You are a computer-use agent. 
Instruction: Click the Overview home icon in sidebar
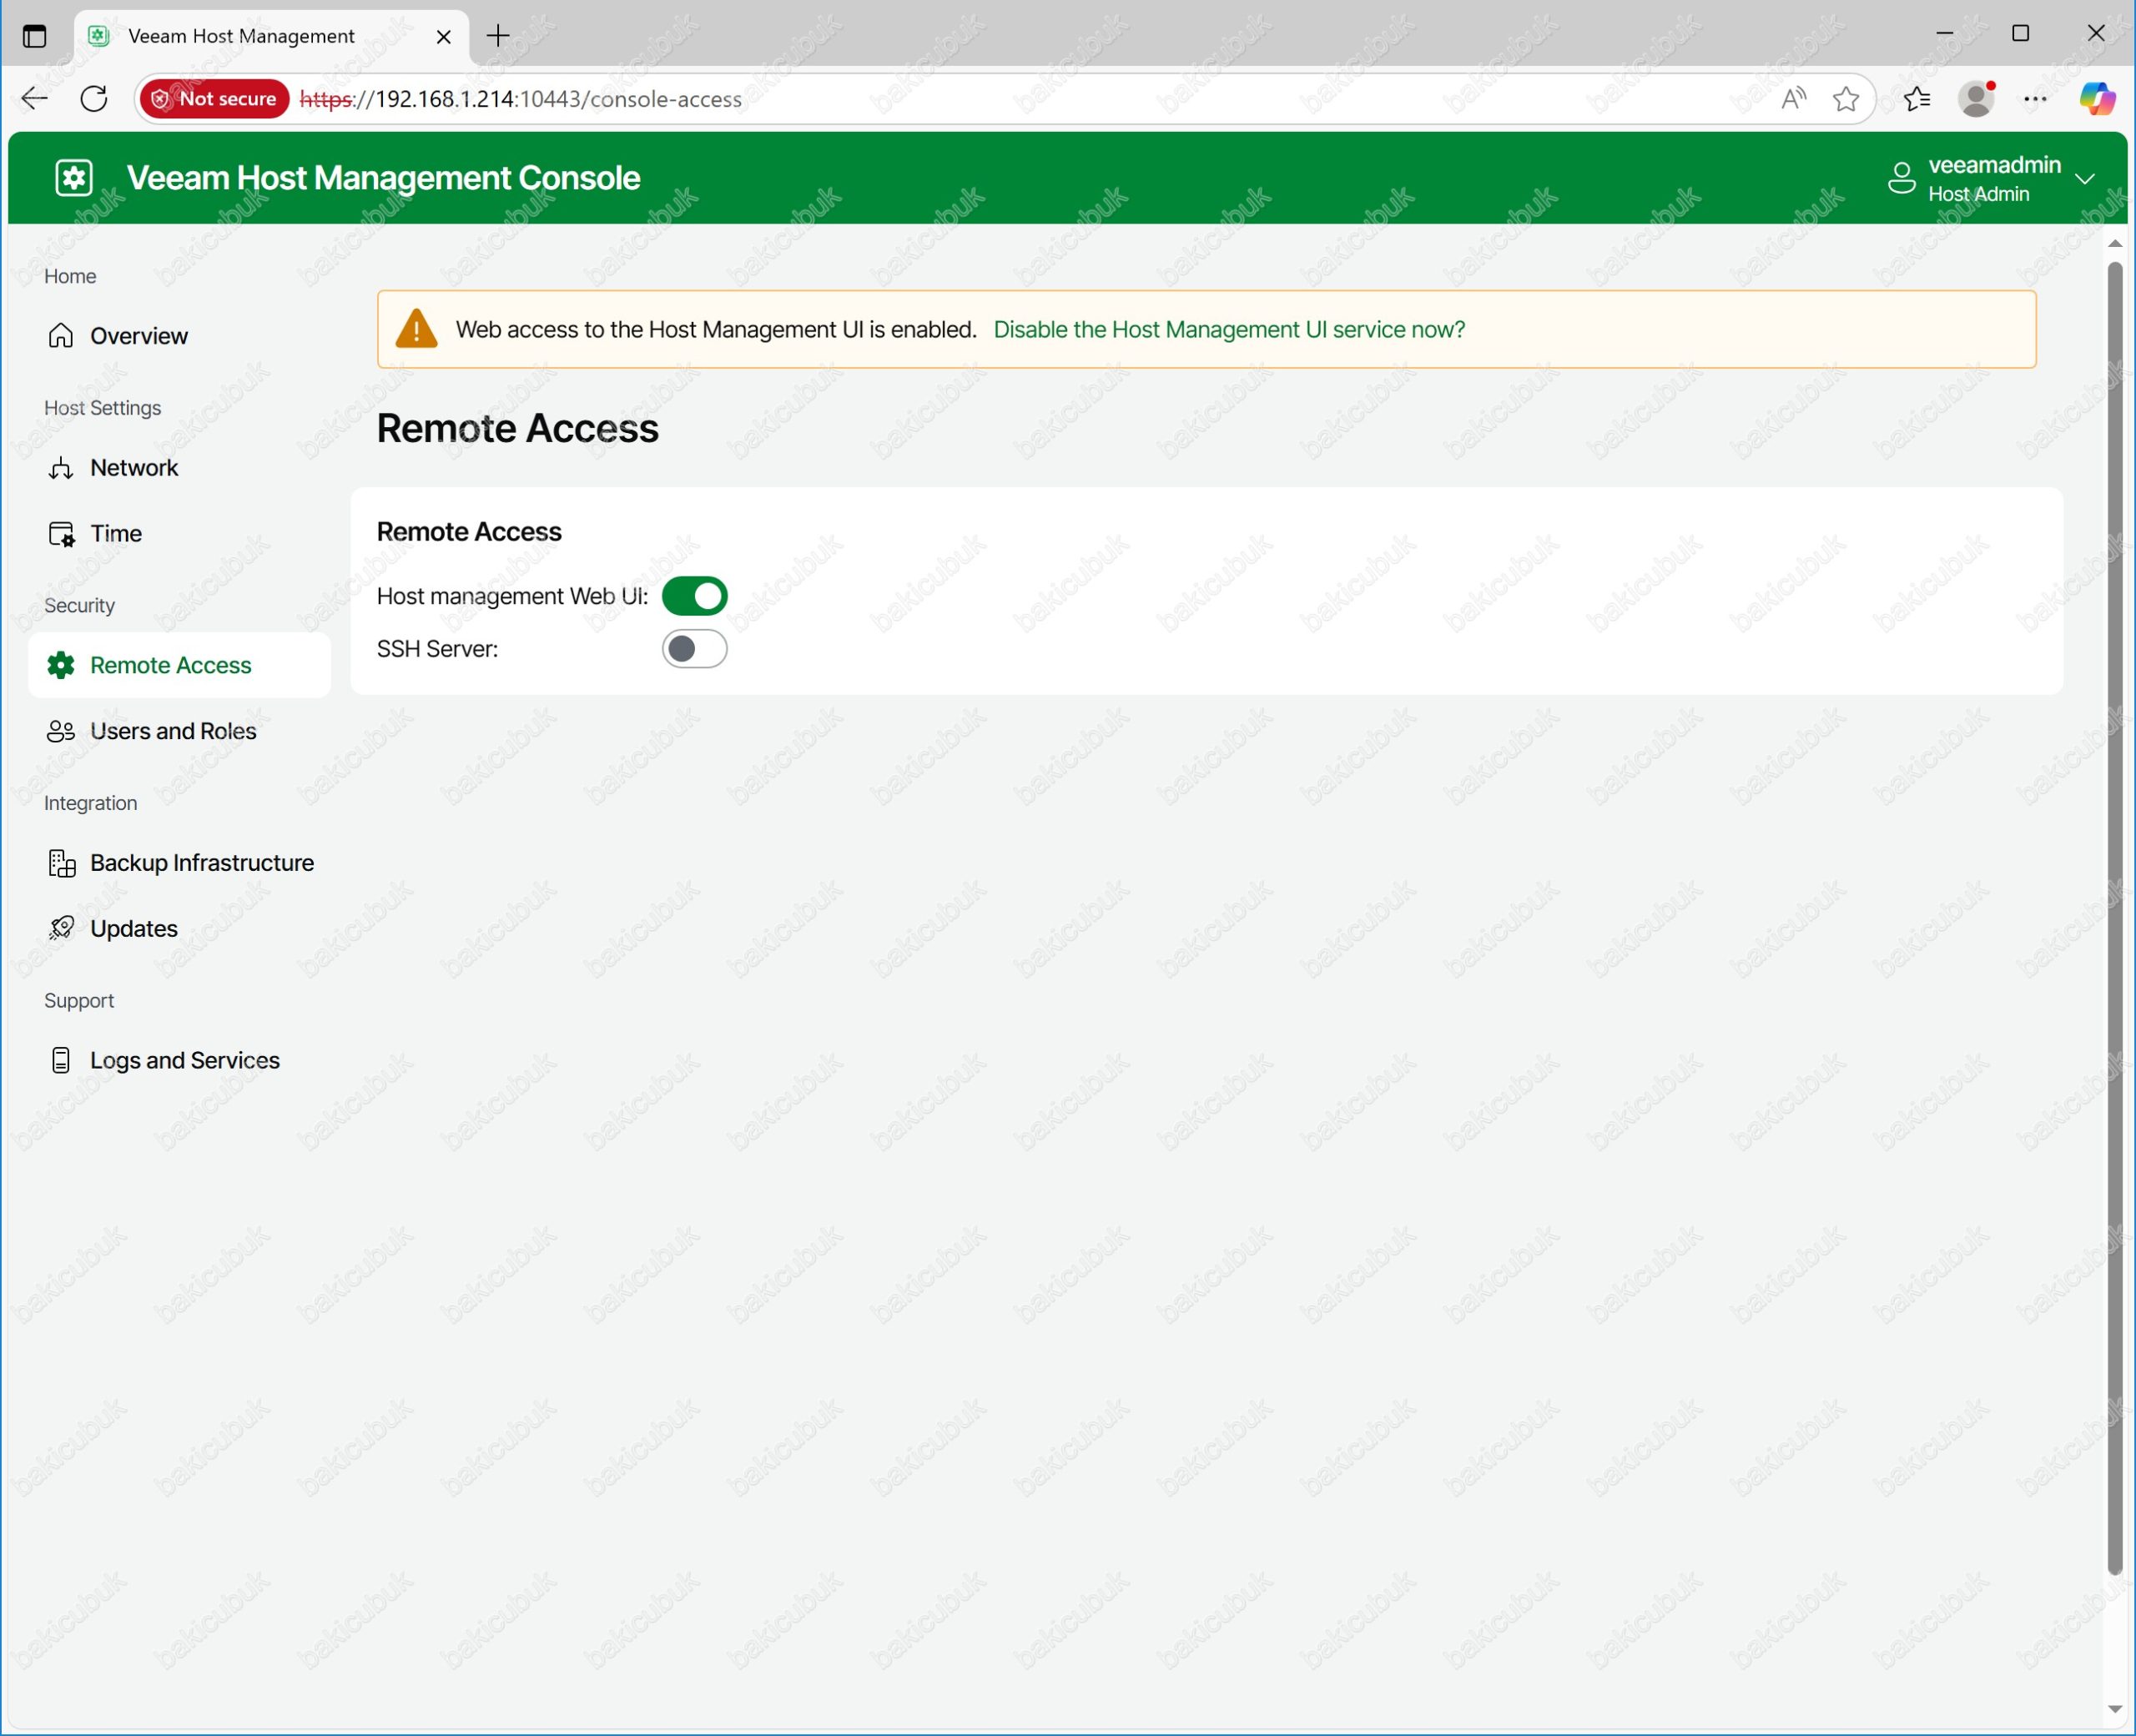[x=61, y=335]
